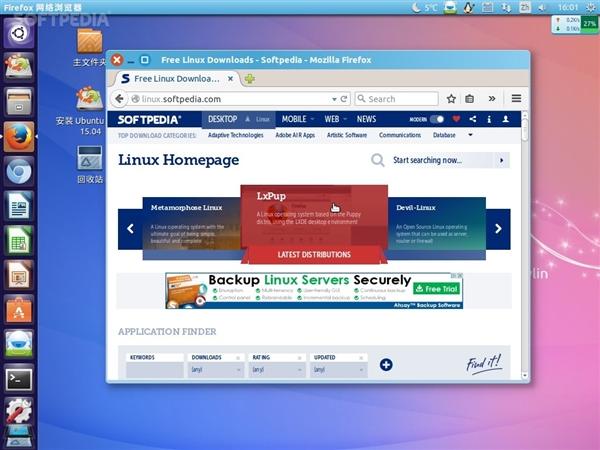Expand the Downloads filter dropdown
600x450 pixels.
[x=216, y=370]
